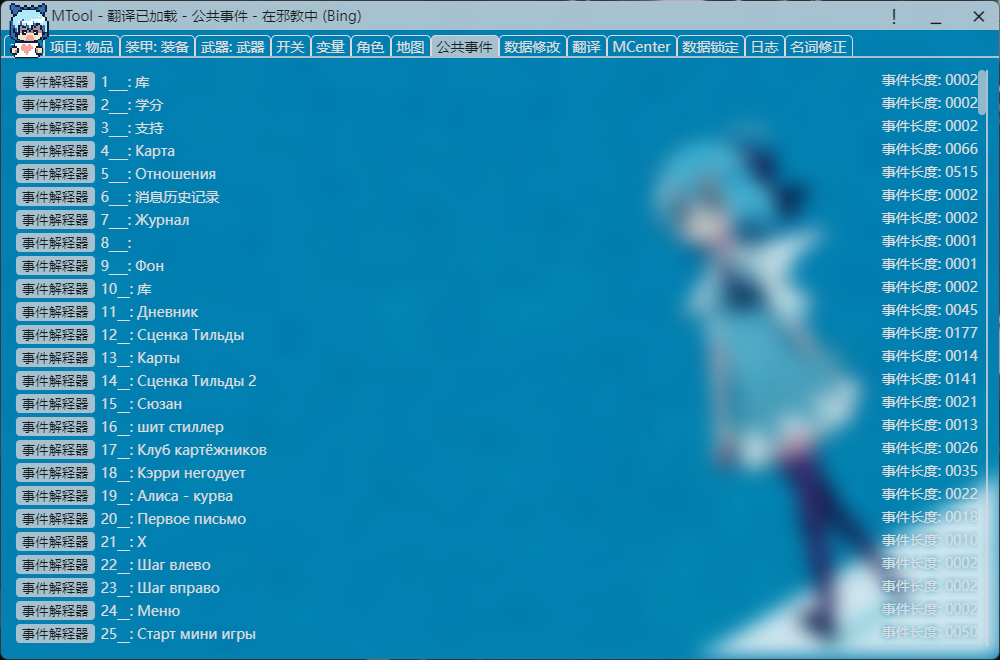Switch to the 角色 tab
This screenshot has width=1000, height=660.
[x=370, y=47]
